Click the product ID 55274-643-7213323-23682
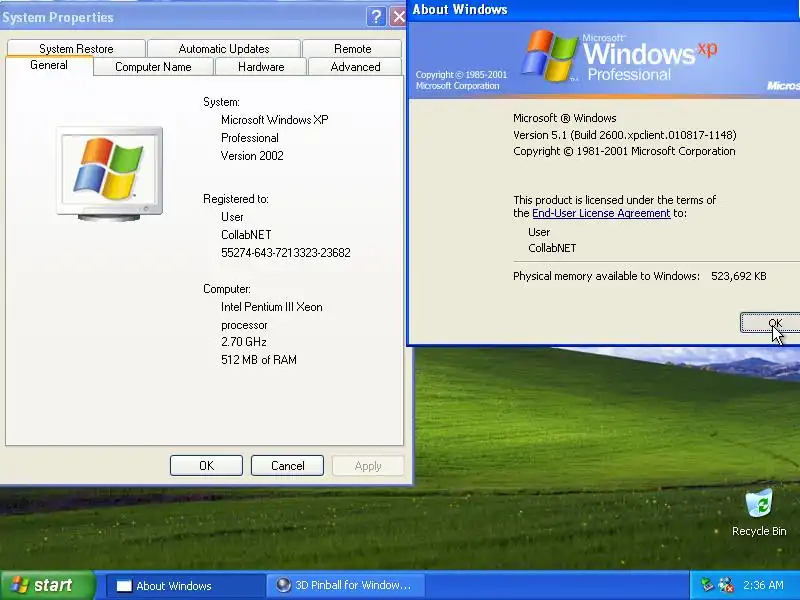Image resolution: width=800 pixels, height=600 pixels. coord(286,253)
